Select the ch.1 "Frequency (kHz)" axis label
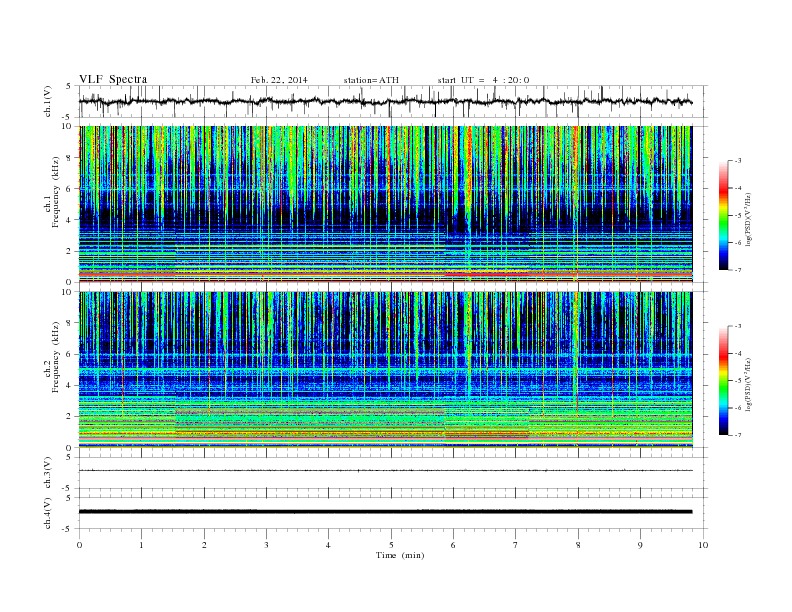Viewport: 792px width, 612px height. coord(55,192)
